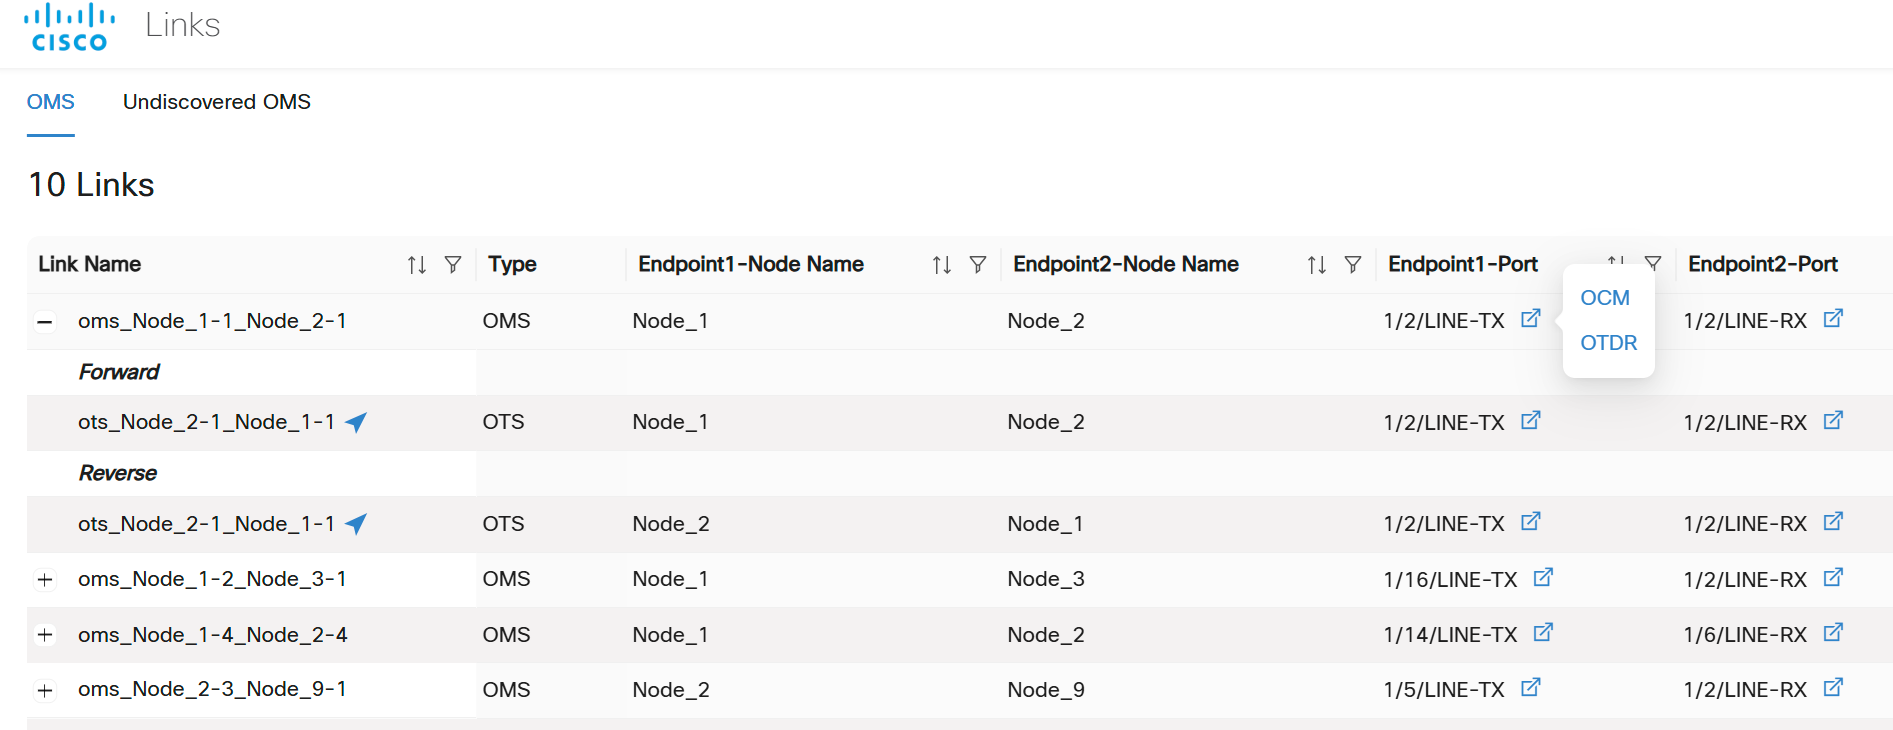The image size is (1893, 730).
Task: Click the Forward direction label
Action: pos(119,372)
